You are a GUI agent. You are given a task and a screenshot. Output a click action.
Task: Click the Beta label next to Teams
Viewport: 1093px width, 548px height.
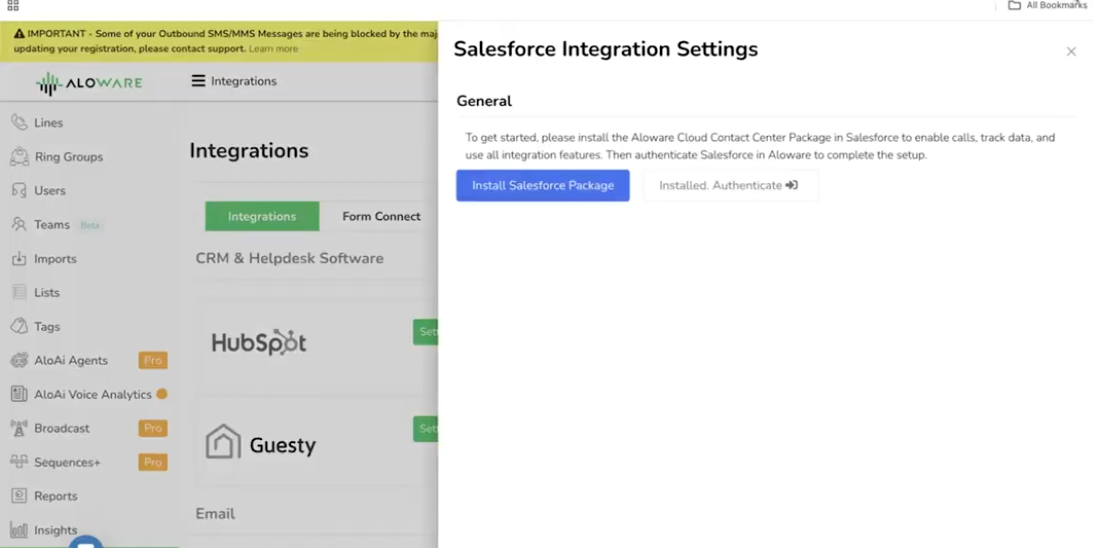tap(90, 225)
